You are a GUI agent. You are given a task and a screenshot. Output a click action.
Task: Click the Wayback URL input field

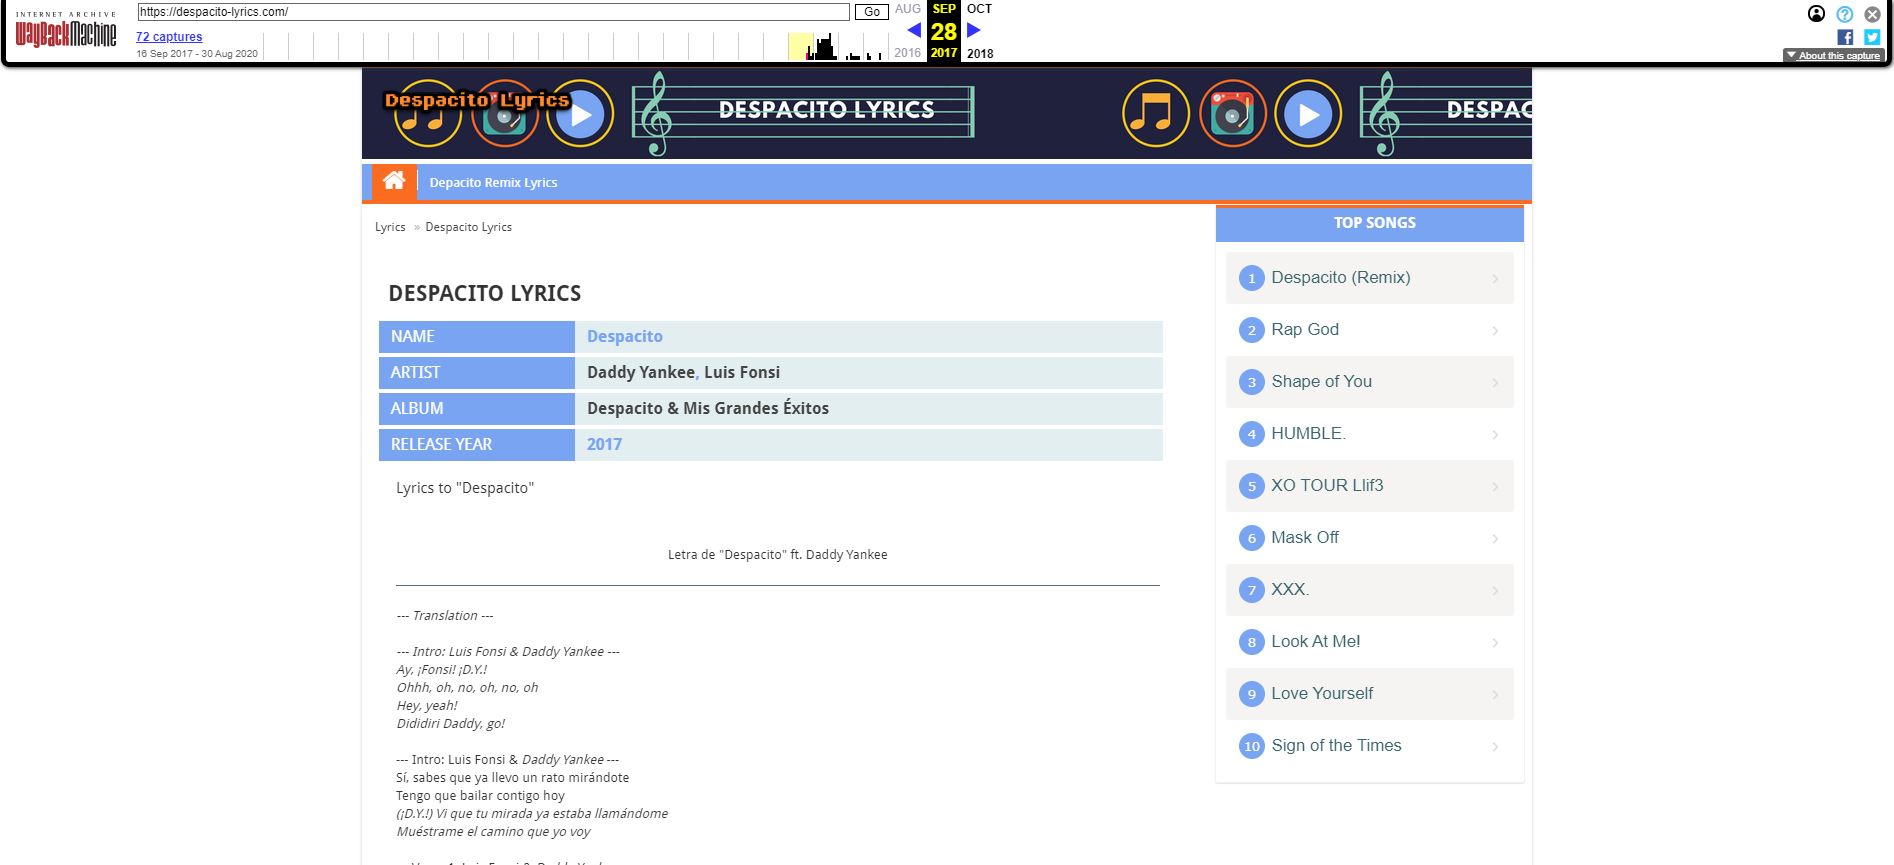click(x=493, y=12)
